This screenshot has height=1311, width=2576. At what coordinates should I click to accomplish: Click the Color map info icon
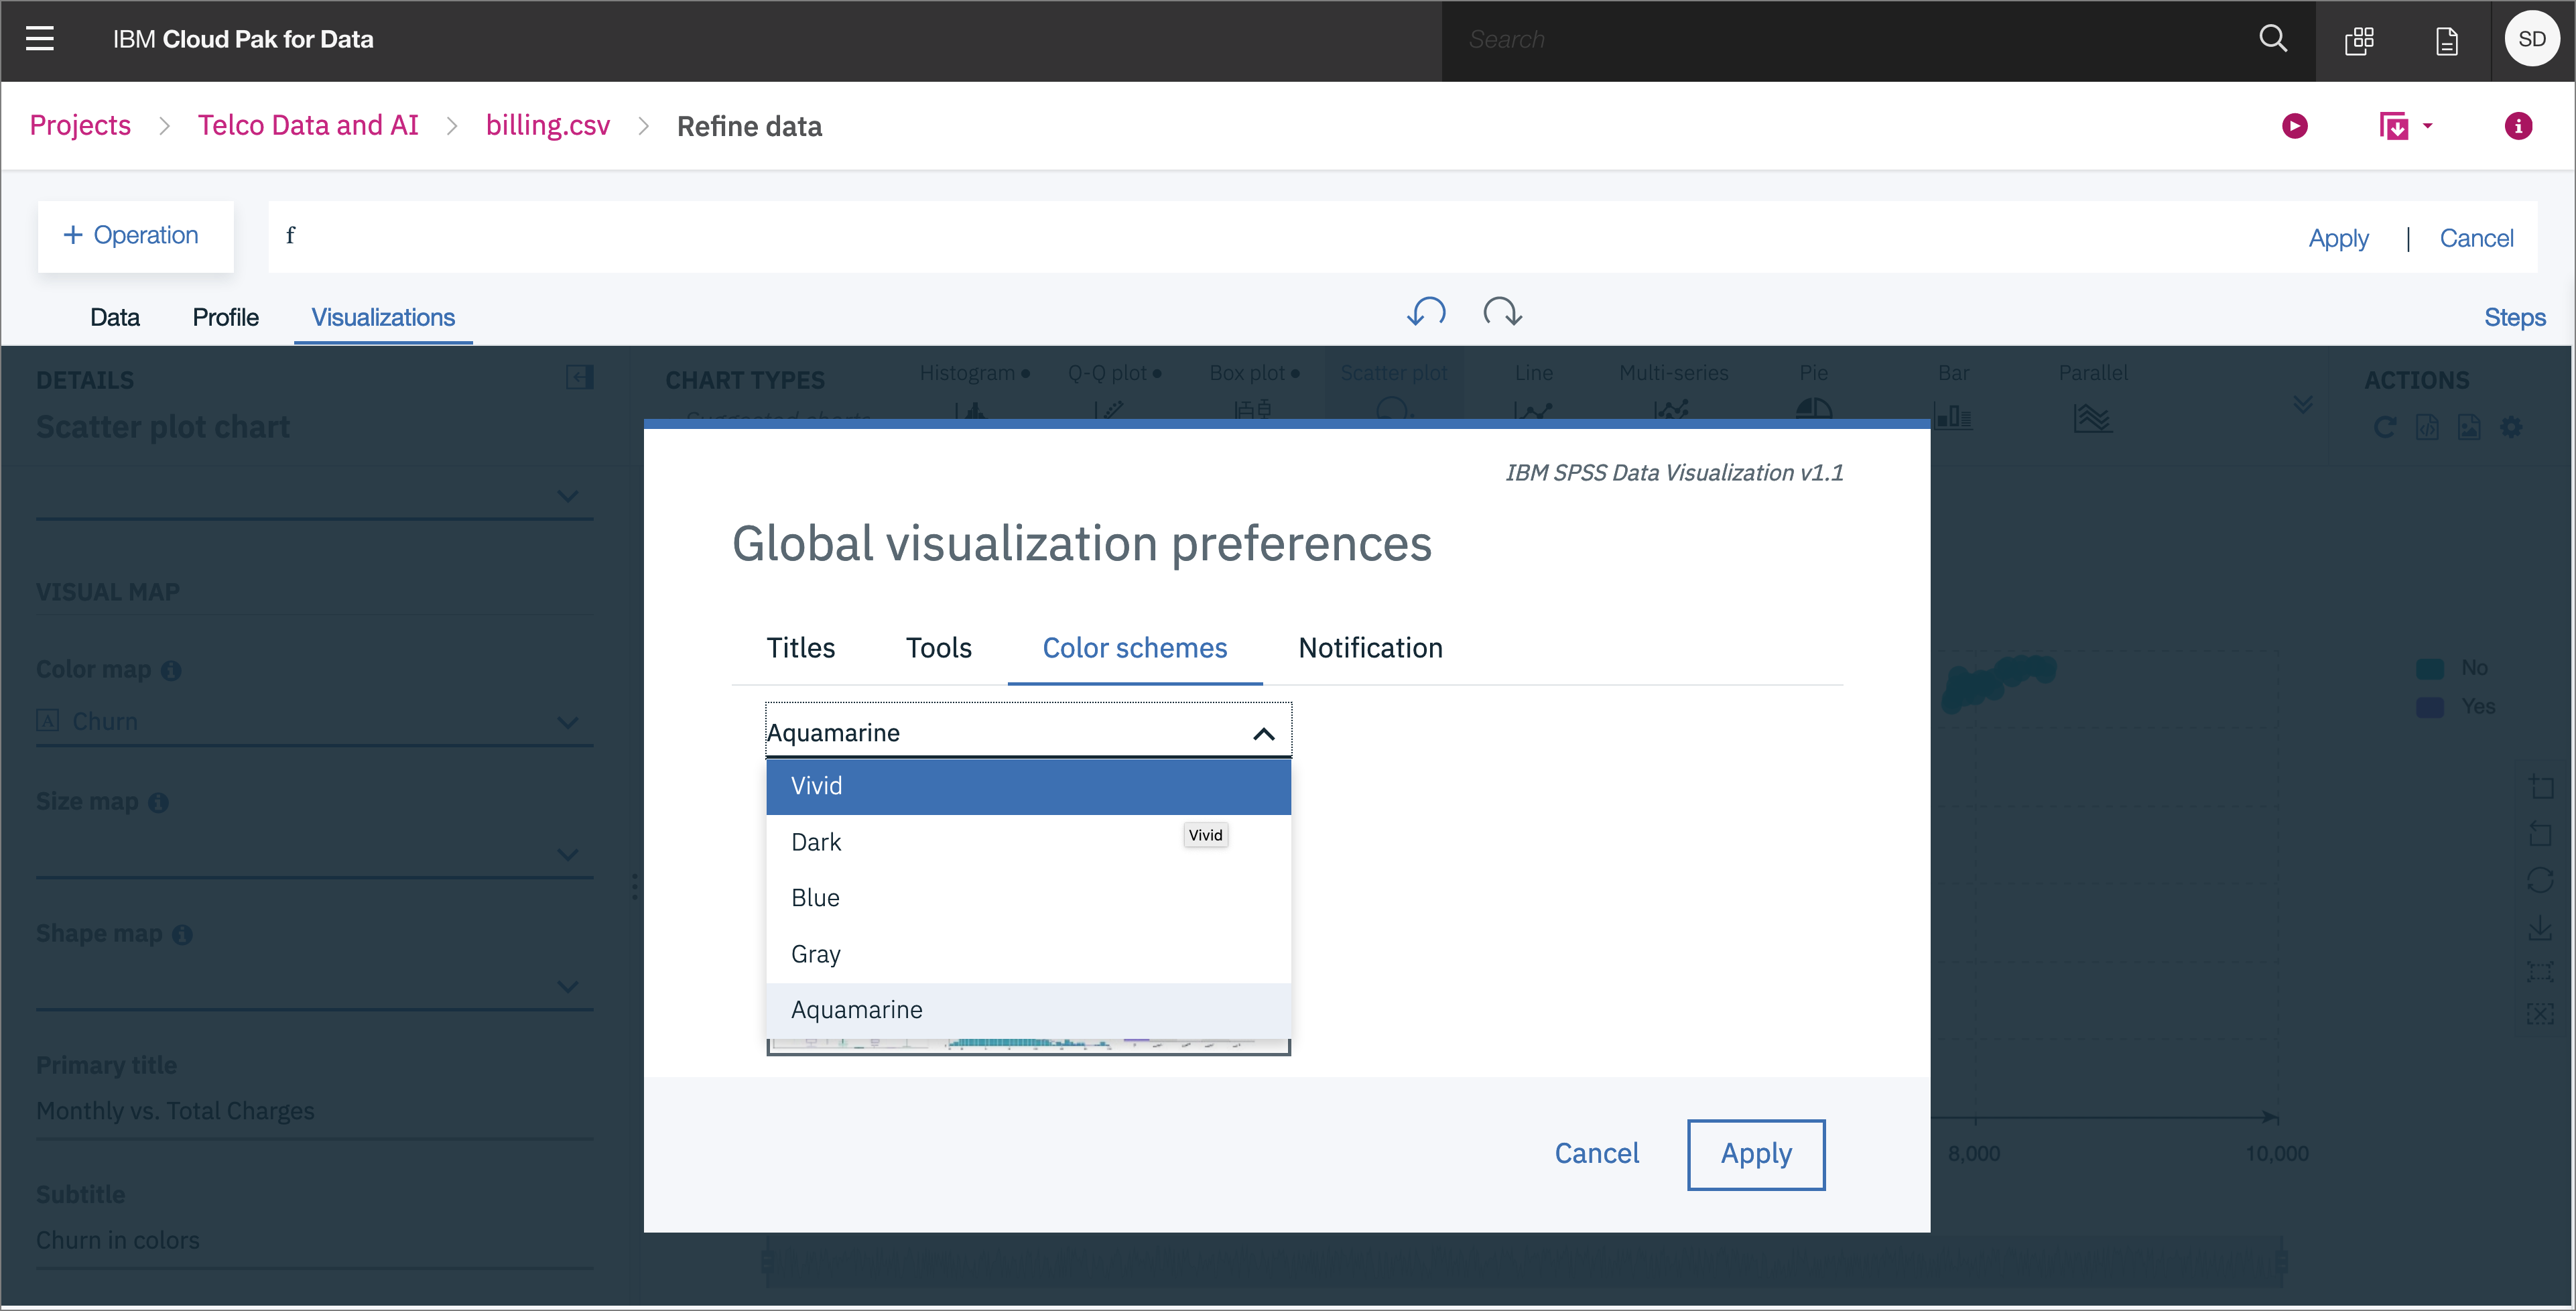tap(171, 670)
